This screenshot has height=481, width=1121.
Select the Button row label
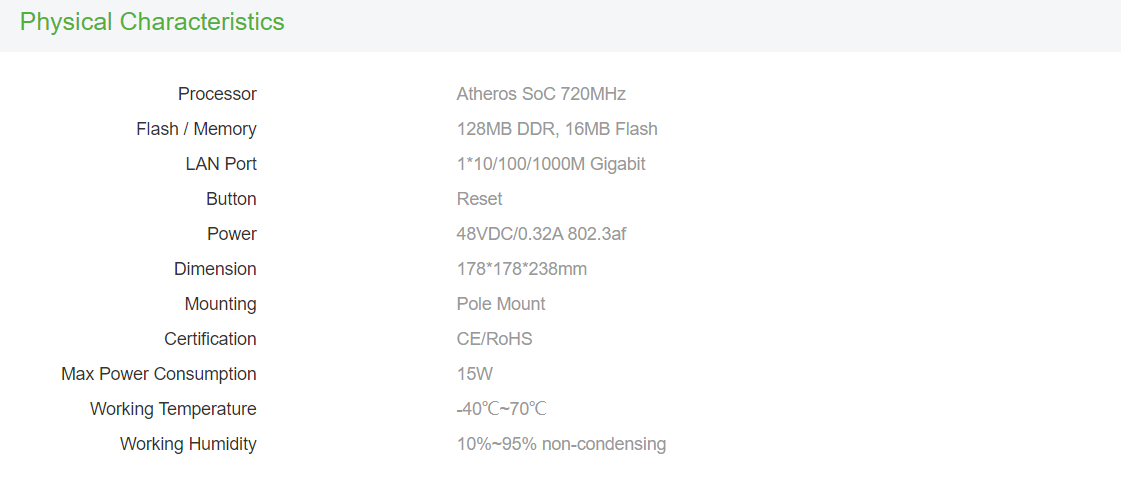[232, 199]
